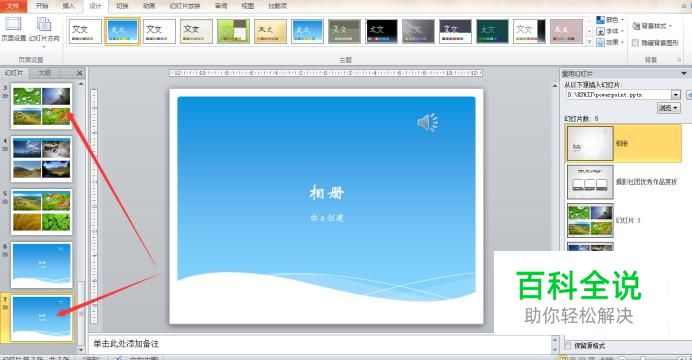The width and height of the screenshot is (692, 360).
Task: Select slide 5 thumbnail in slide pane
Action: [x=41, y=212]
